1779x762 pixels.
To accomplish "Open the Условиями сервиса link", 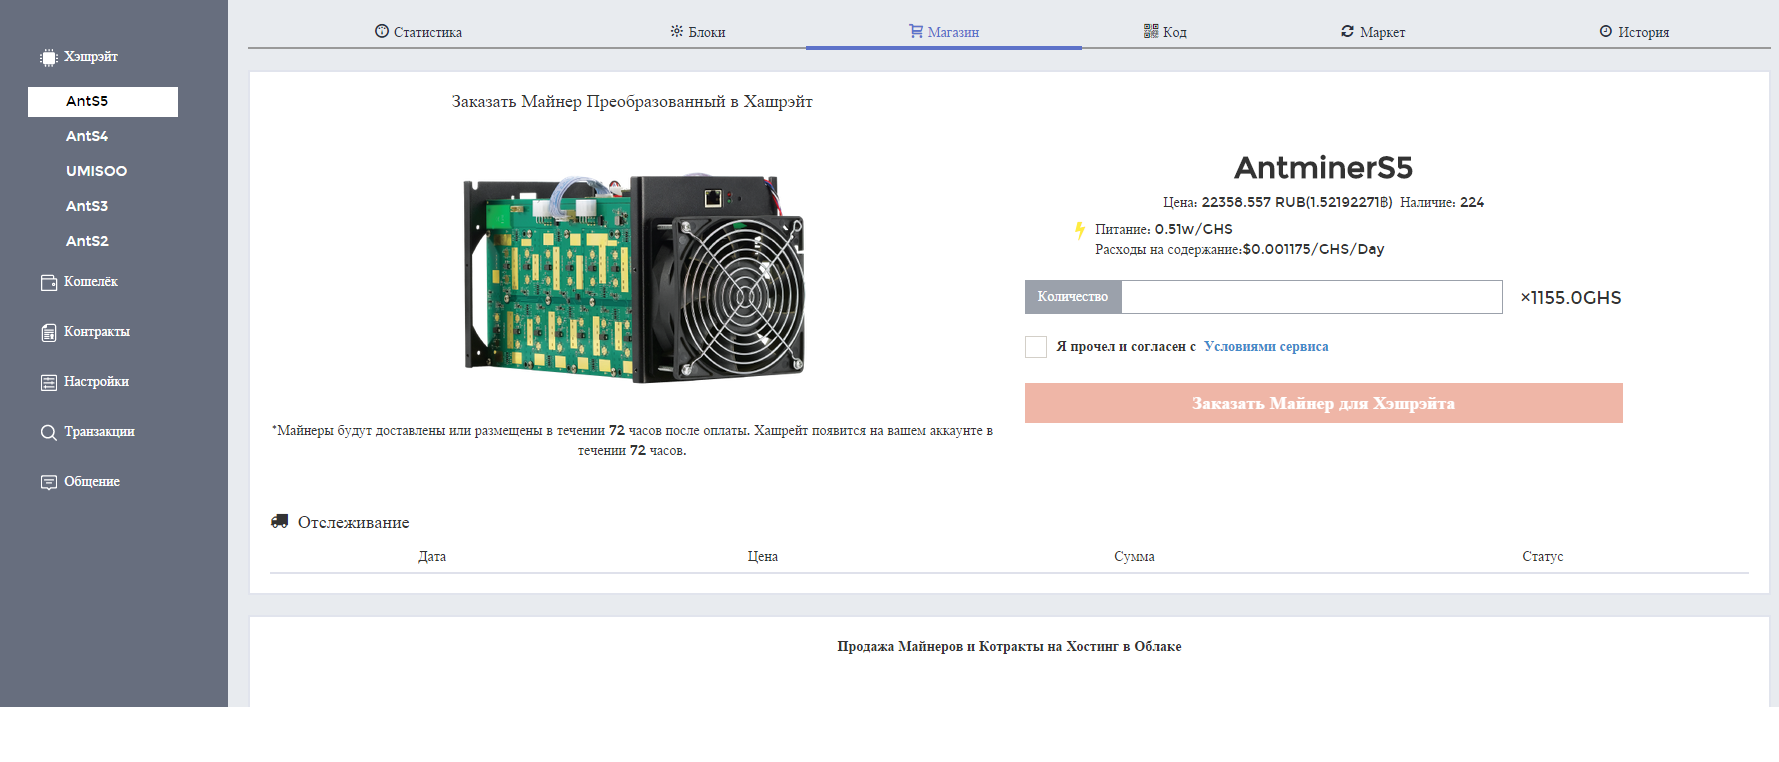I will [1266, 347].
